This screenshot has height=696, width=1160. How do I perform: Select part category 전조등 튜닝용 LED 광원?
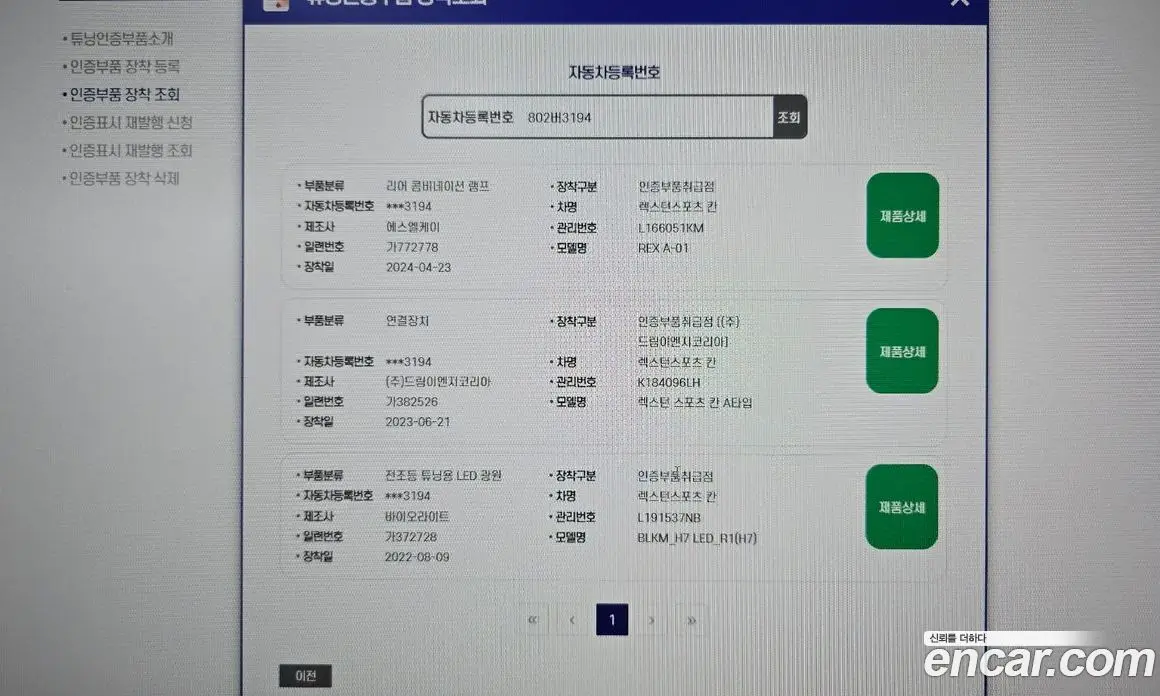coord(444,475)
